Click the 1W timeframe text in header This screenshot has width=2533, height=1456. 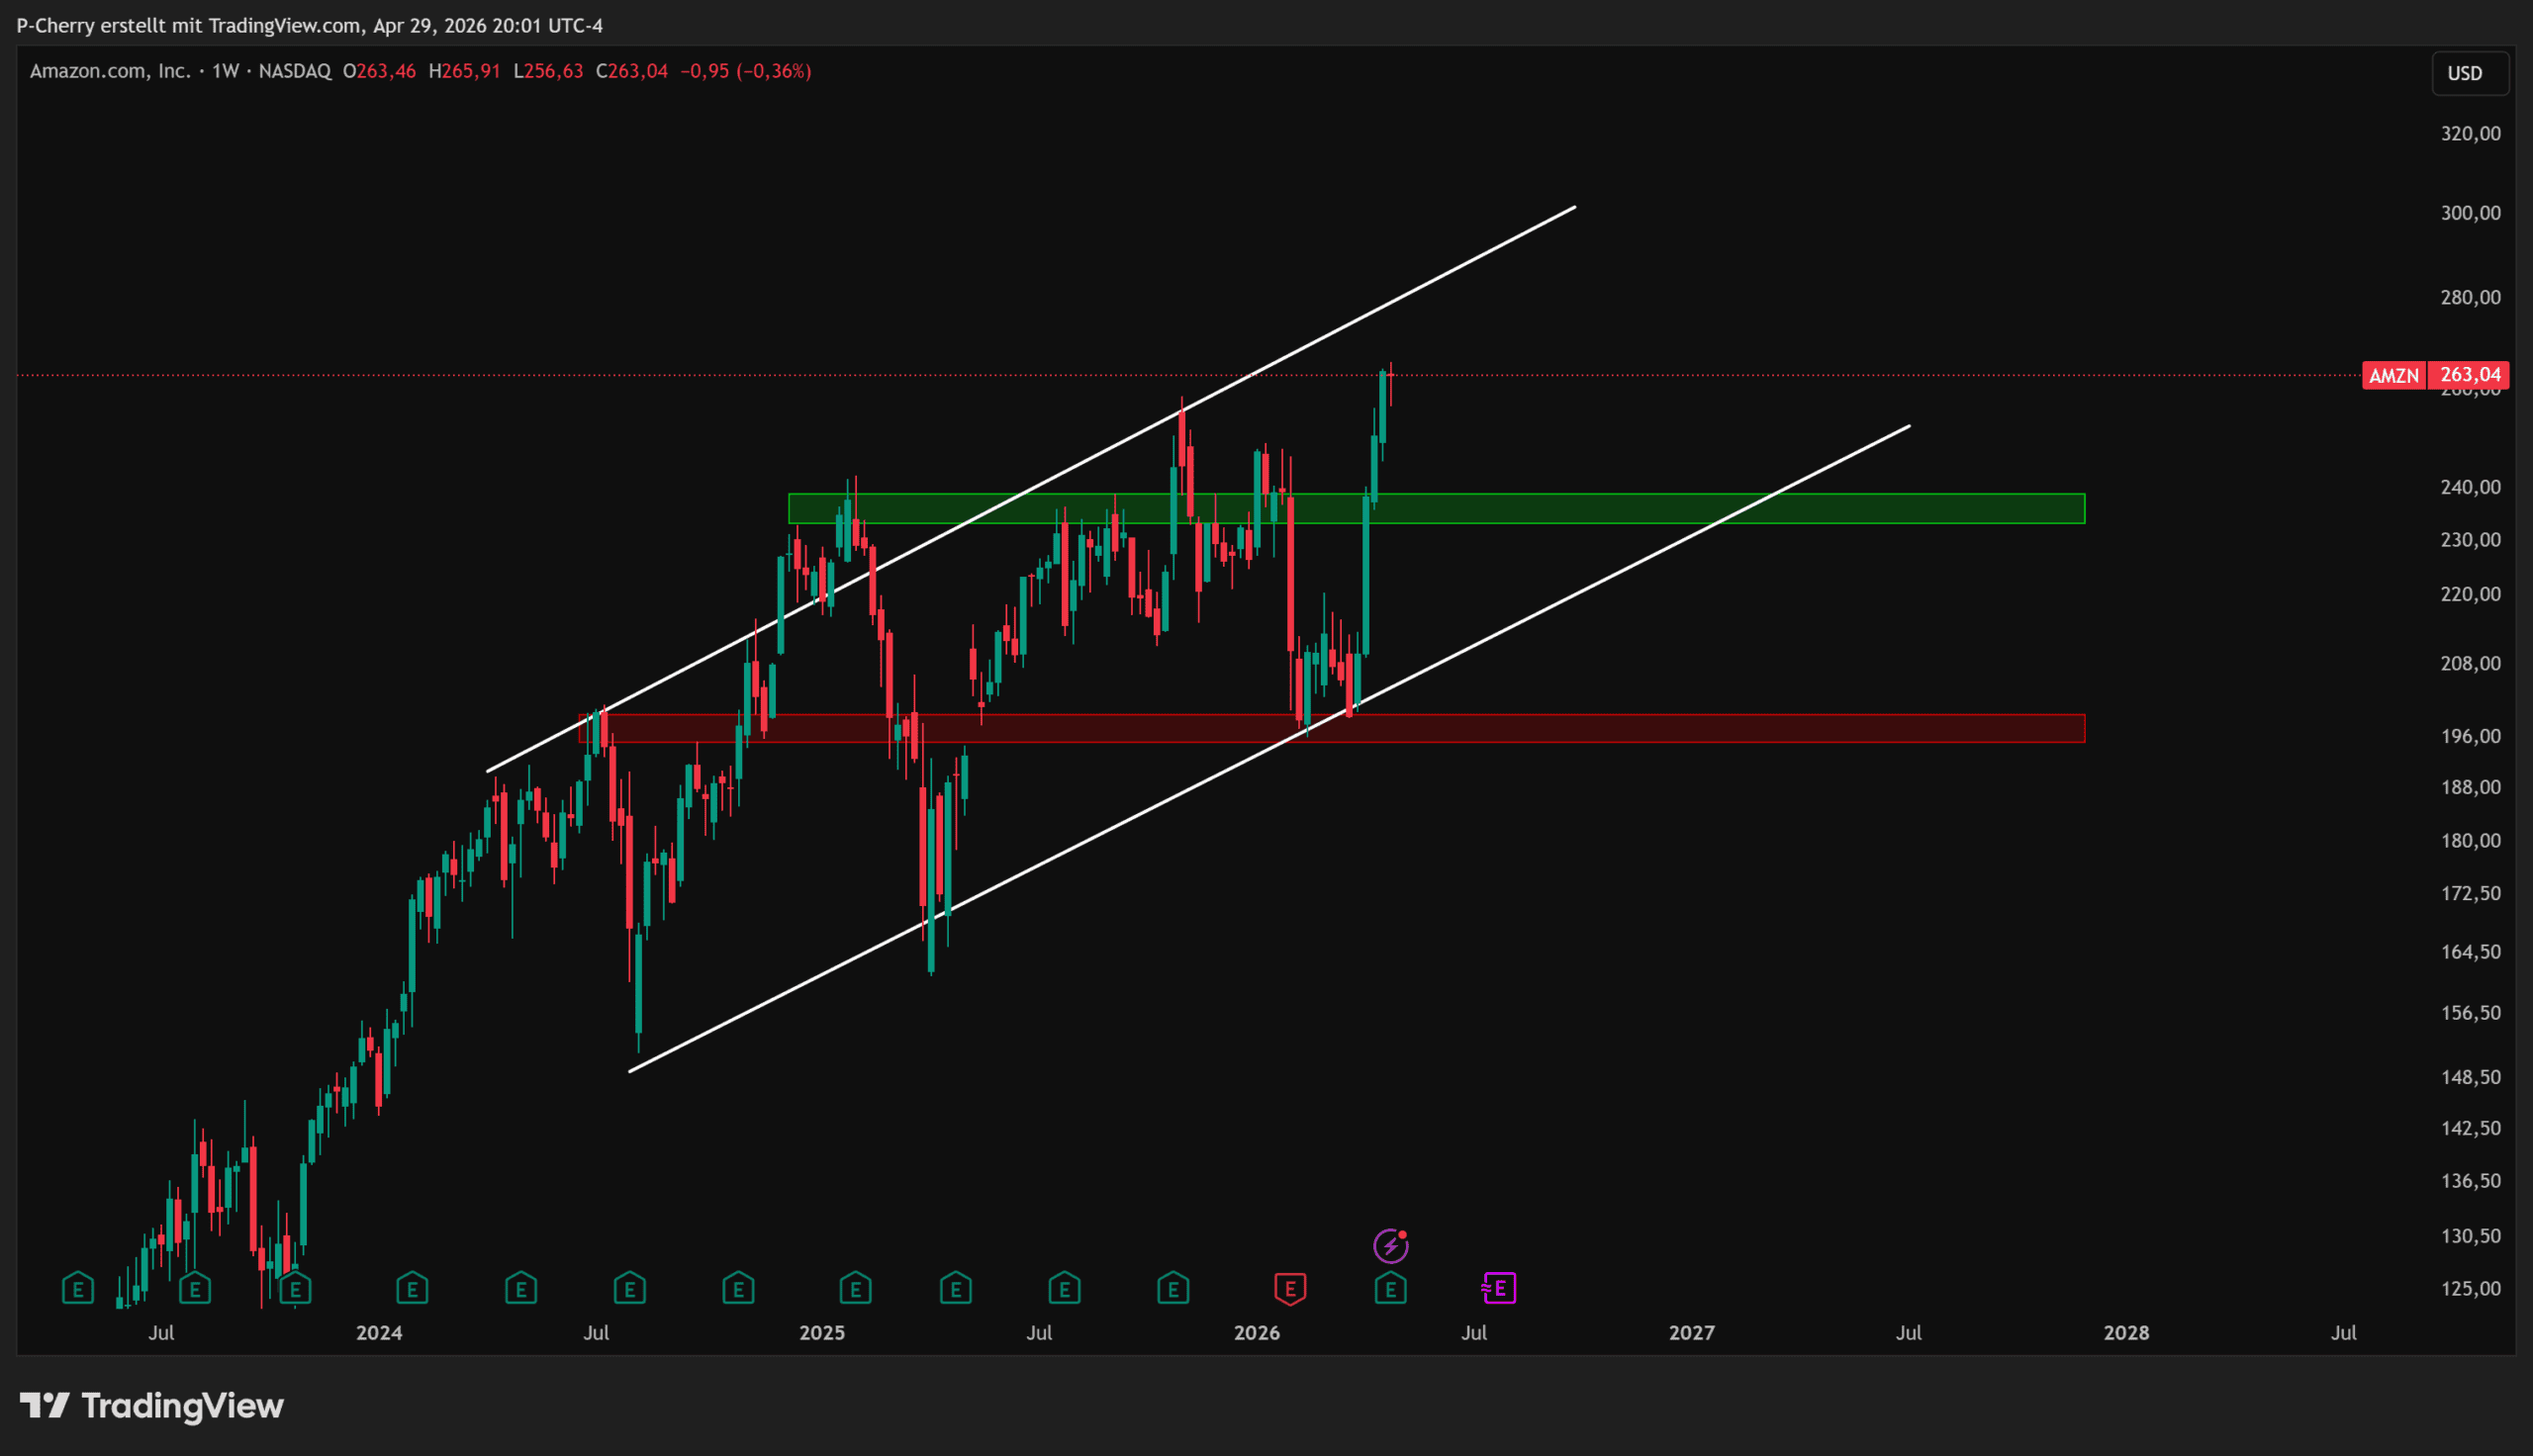coord(225,71)
